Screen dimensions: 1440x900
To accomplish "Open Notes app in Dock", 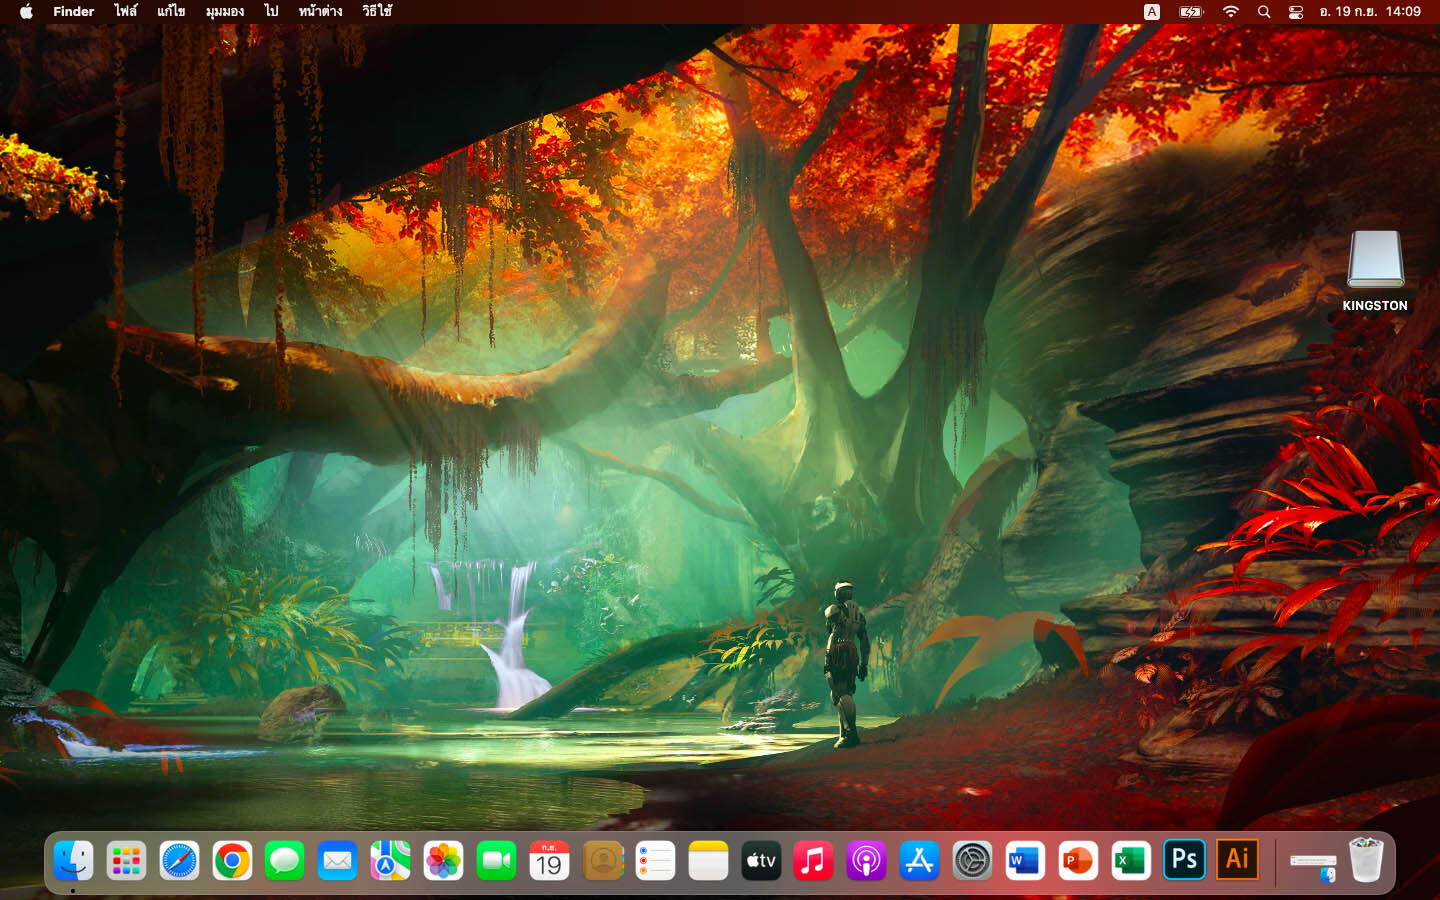I will point(708,861).
